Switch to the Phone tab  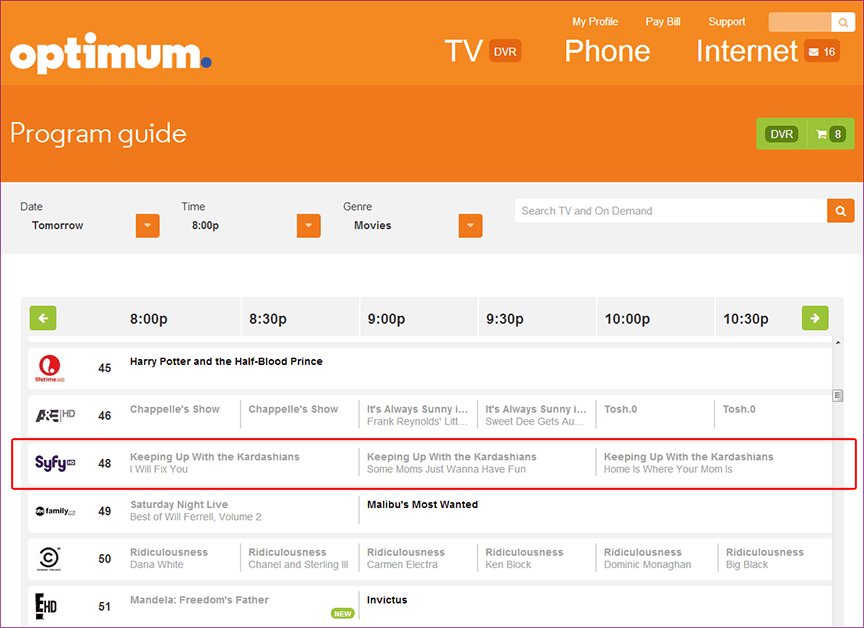(x=607, y=51)
